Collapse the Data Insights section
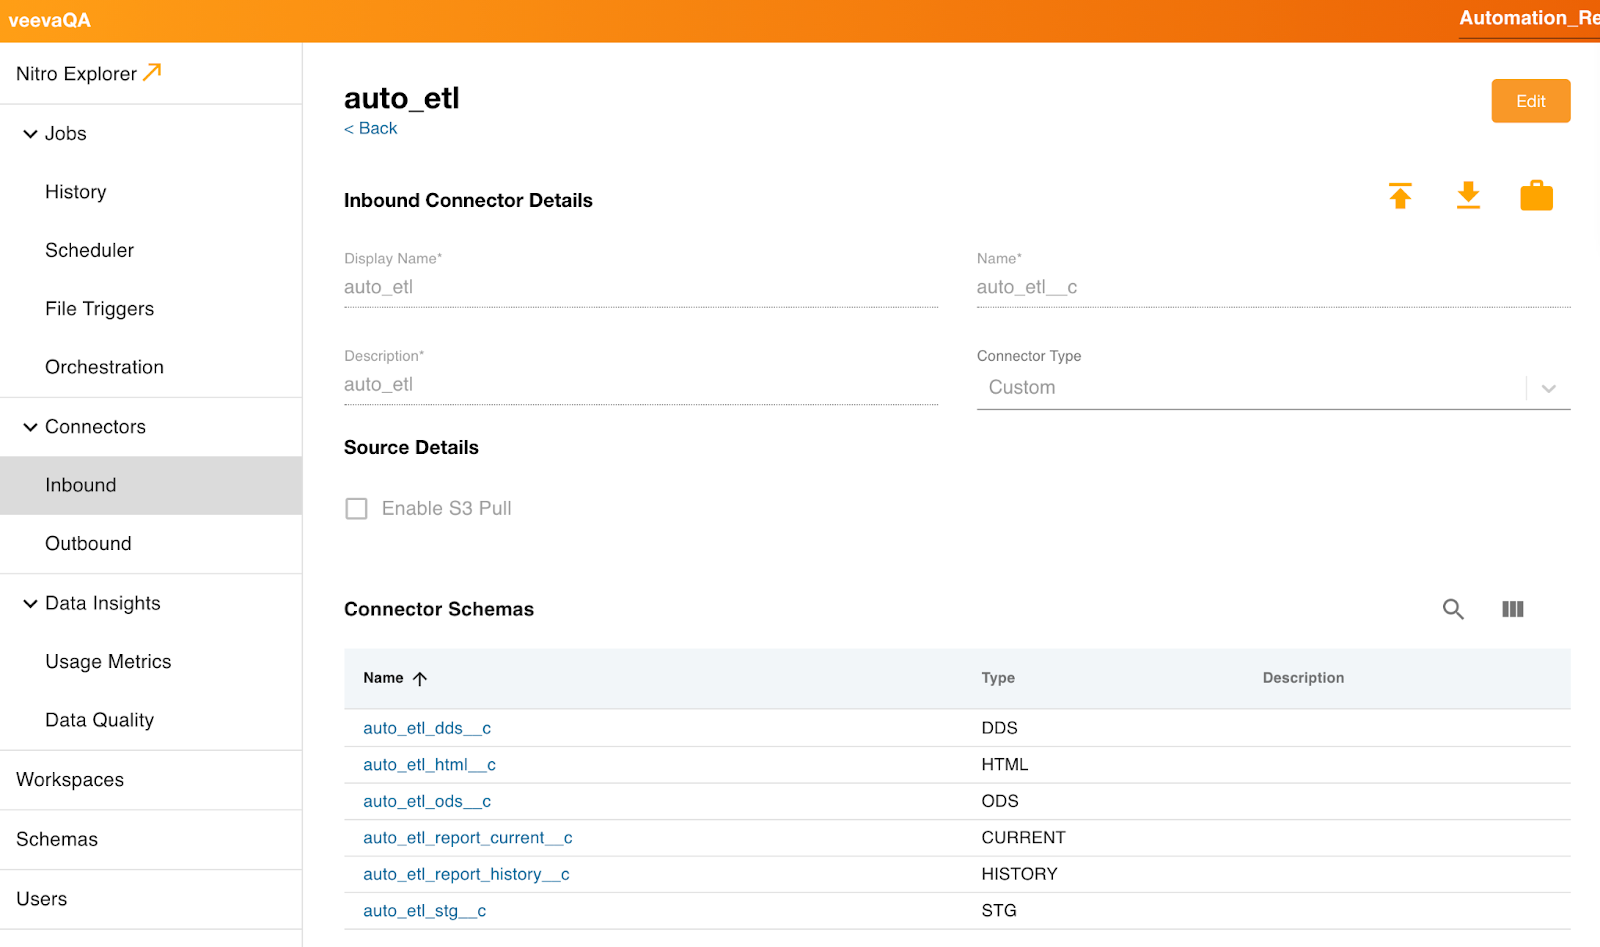Image resolution: width=1600 pixels, height=947 pixels. (31, 603)
